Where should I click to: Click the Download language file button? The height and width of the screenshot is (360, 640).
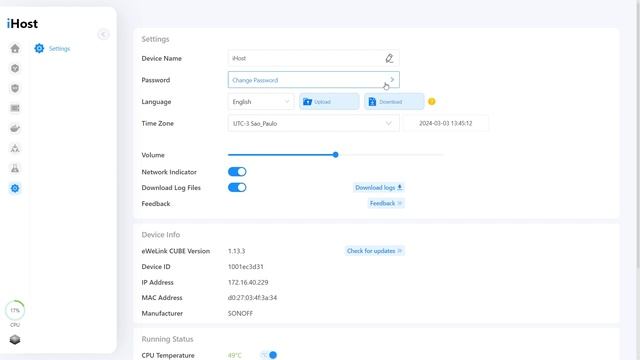point(394,102)
